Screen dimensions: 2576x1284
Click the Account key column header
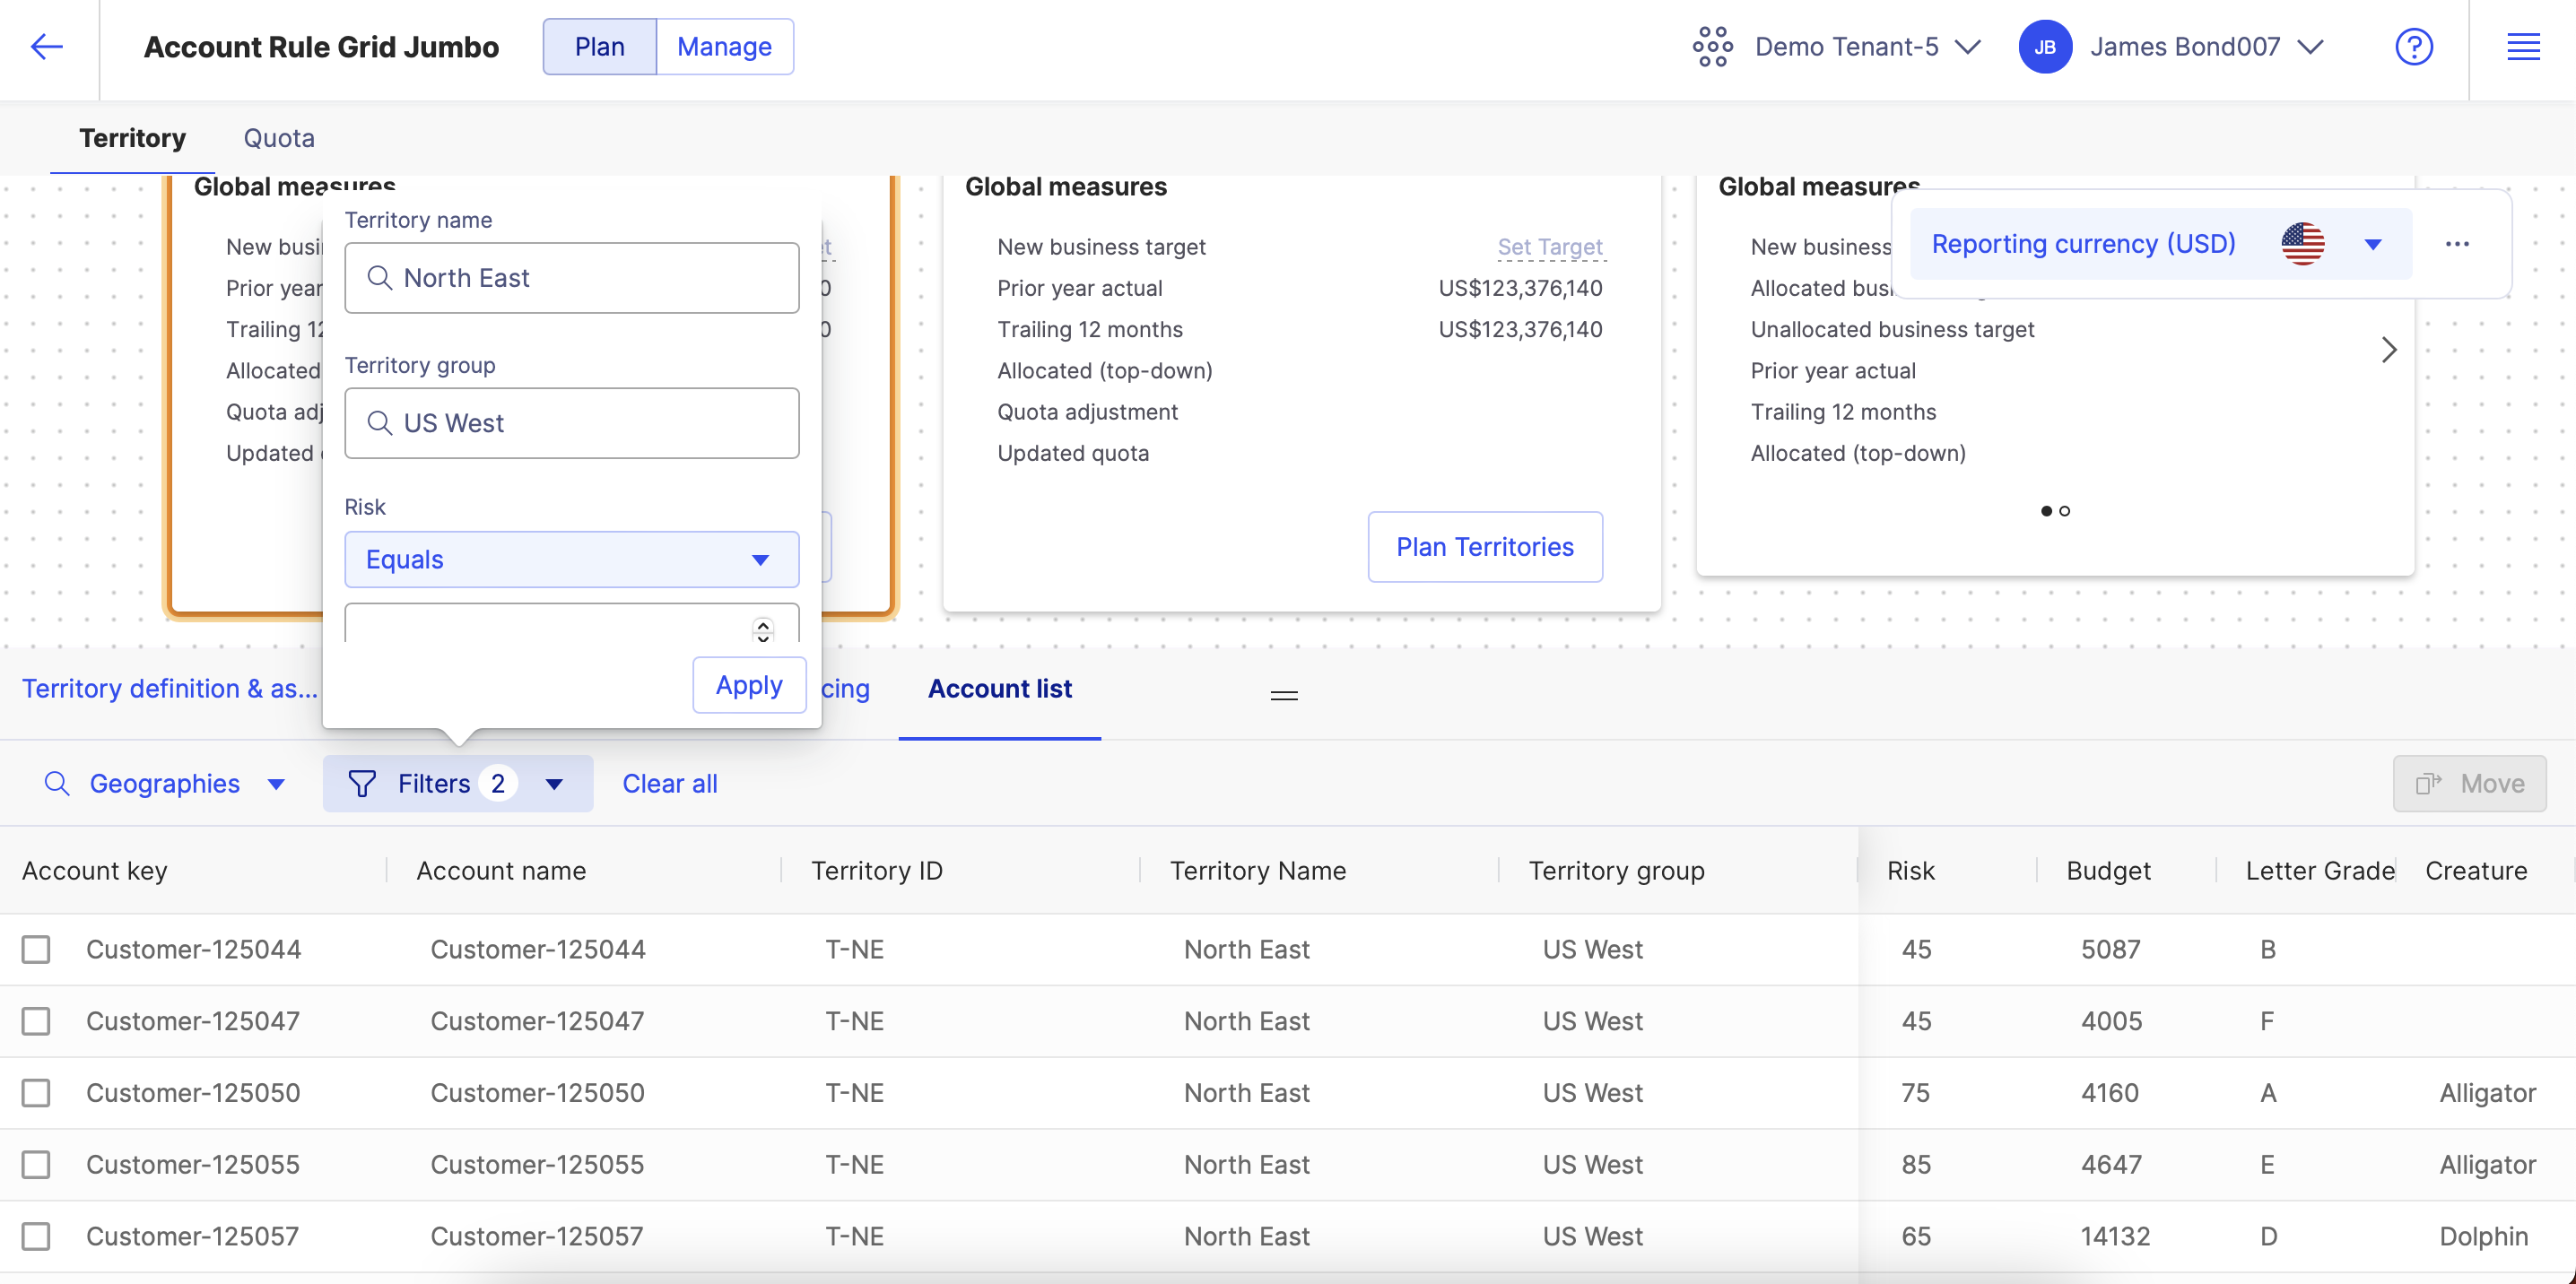[95, 871]
